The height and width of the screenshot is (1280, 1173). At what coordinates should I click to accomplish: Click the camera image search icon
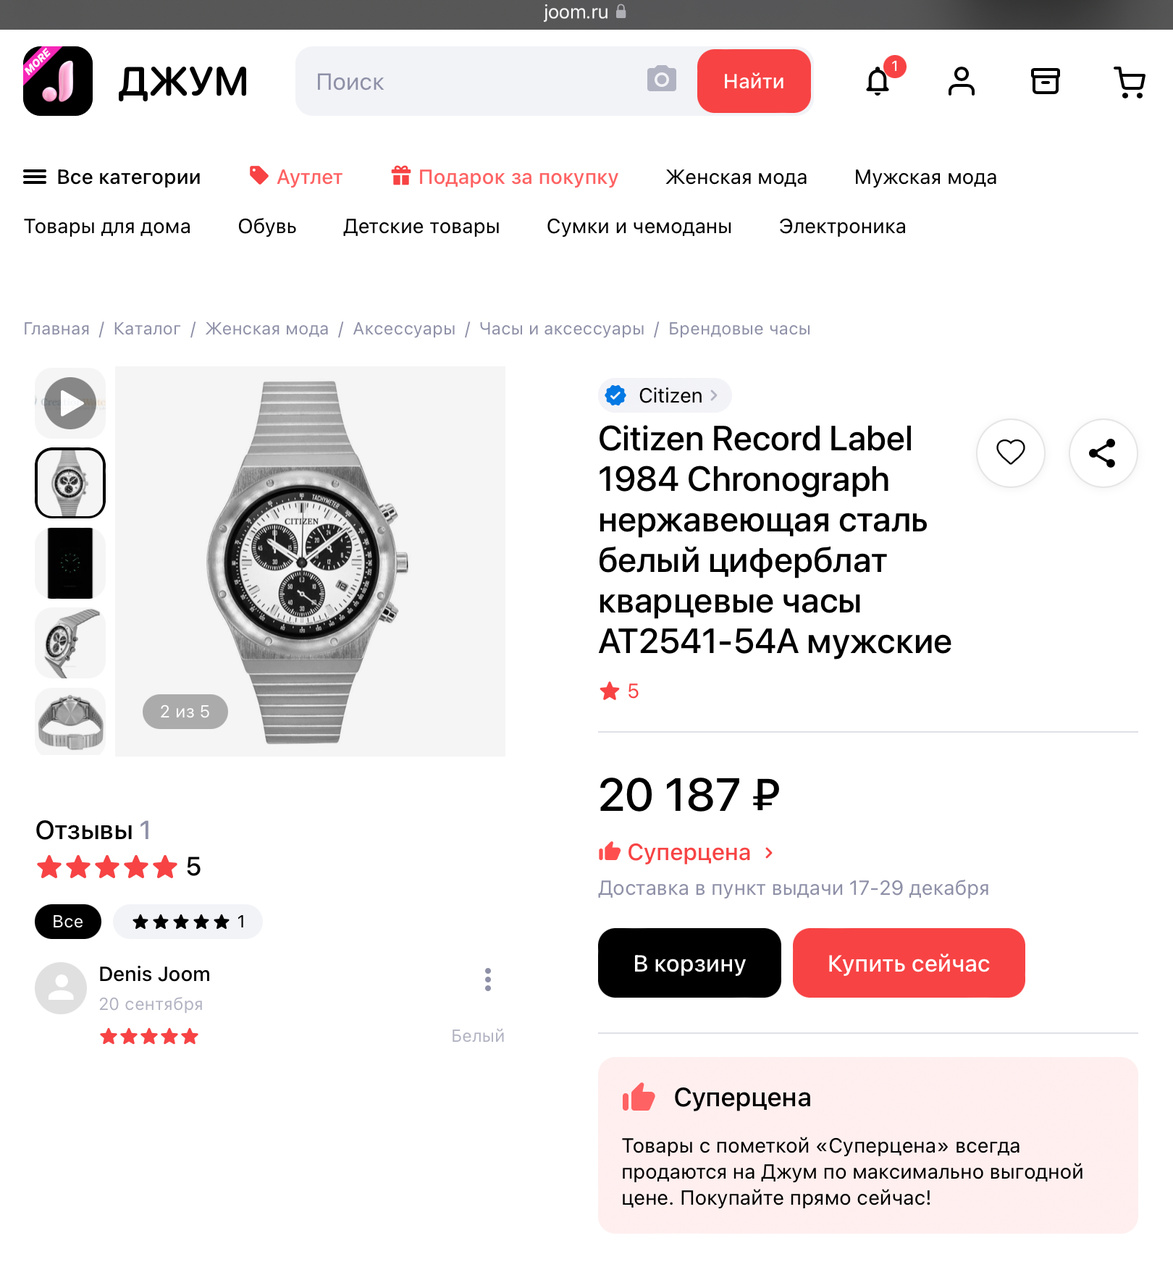click(662, 79)
